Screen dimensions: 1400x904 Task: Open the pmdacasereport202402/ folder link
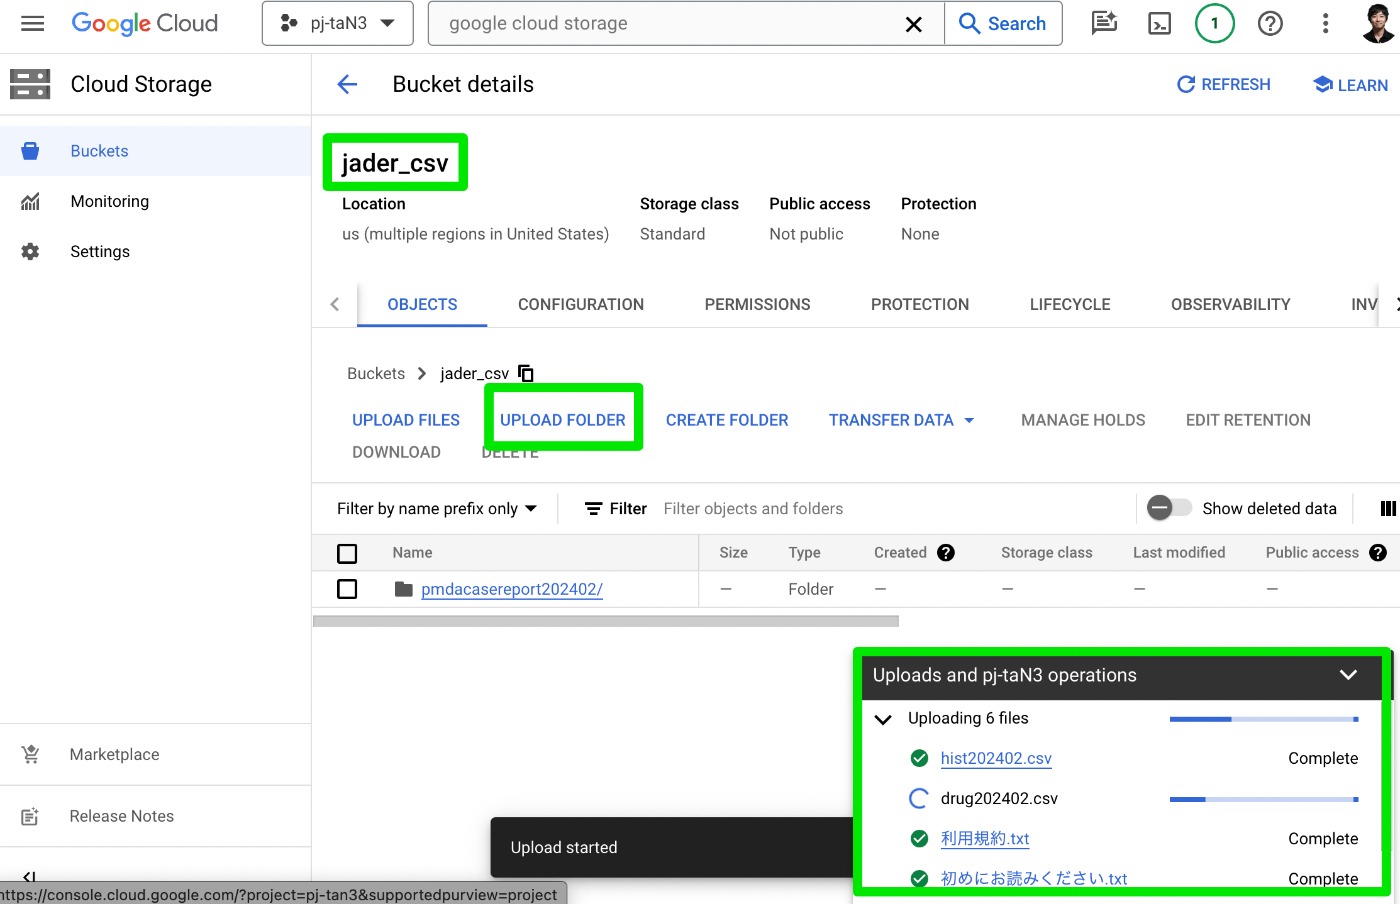(512, 589)
